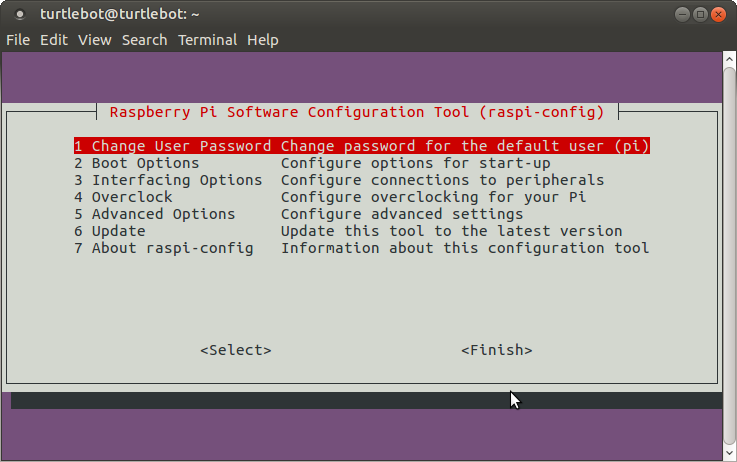
Task: Open the Terminal menu
Action: point(208,40)
